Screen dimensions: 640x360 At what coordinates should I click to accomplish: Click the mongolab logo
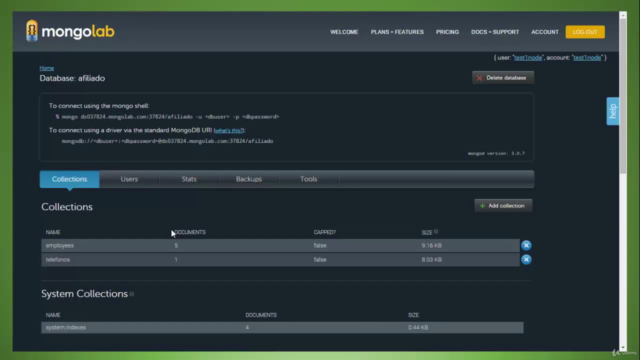pyautogui.click(x=70, y=31)
